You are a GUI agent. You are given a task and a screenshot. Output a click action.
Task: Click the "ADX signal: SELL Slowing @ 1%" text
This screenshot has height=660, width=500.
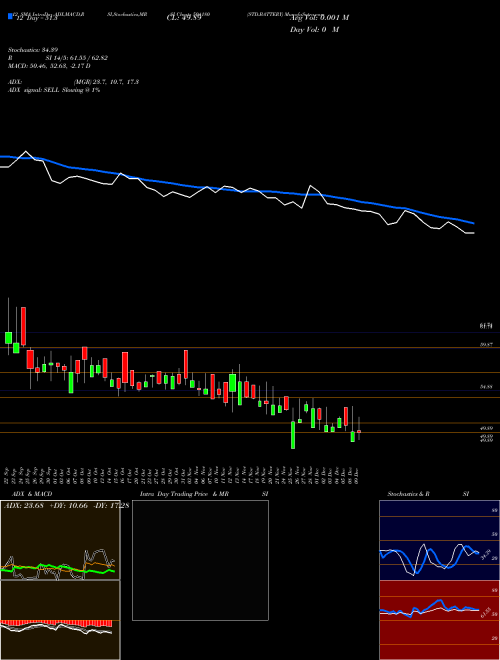(54, 90)
